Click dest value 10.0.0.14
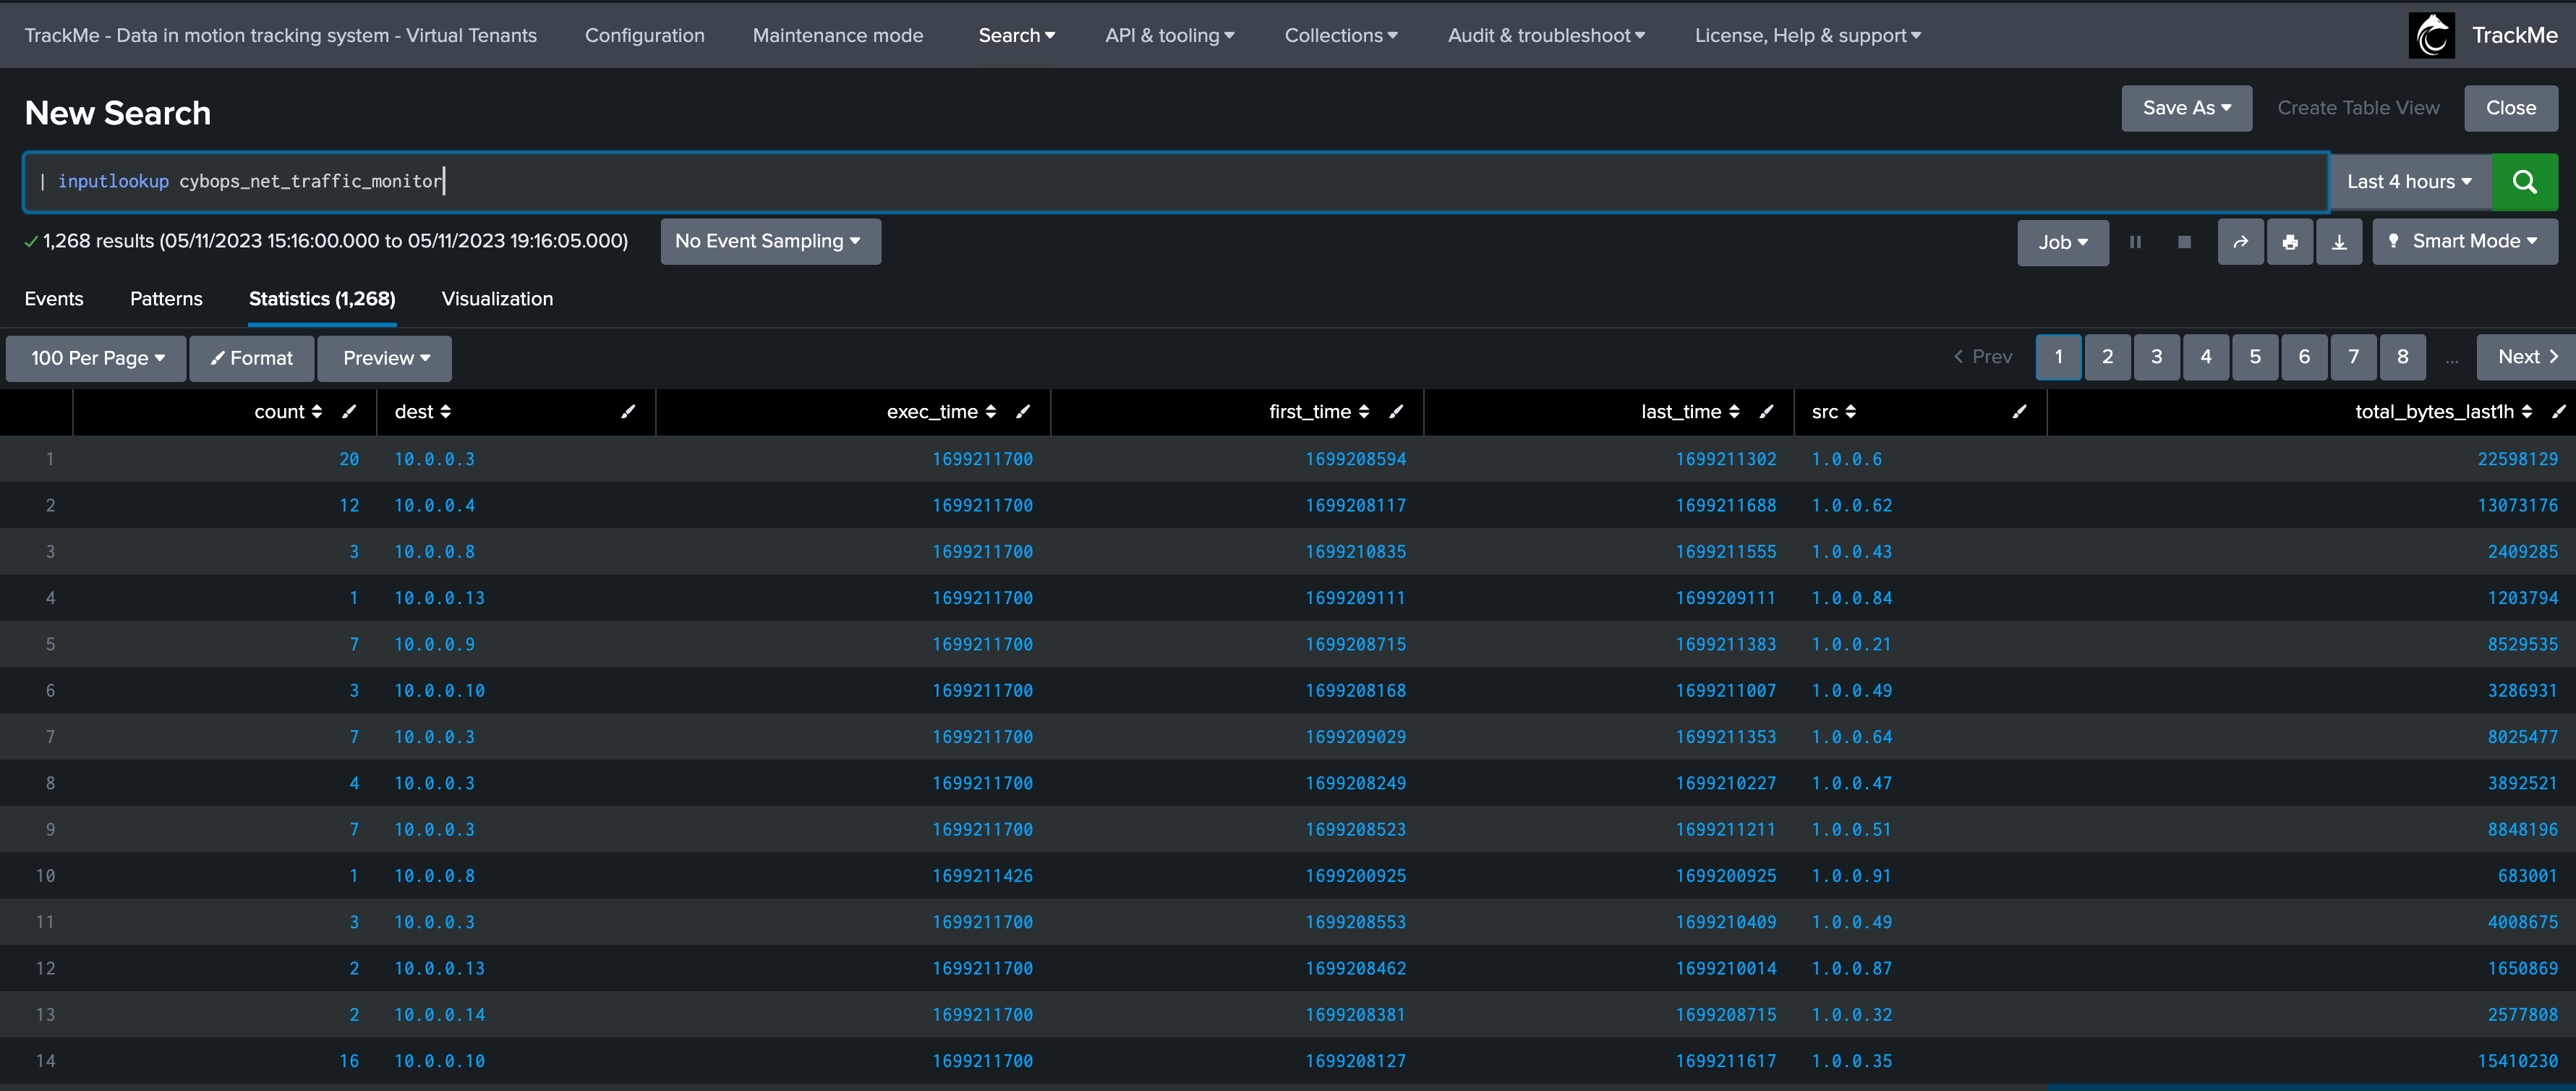The width and height of the screenshot is (2576, 1091). (x=439, y=1015)
